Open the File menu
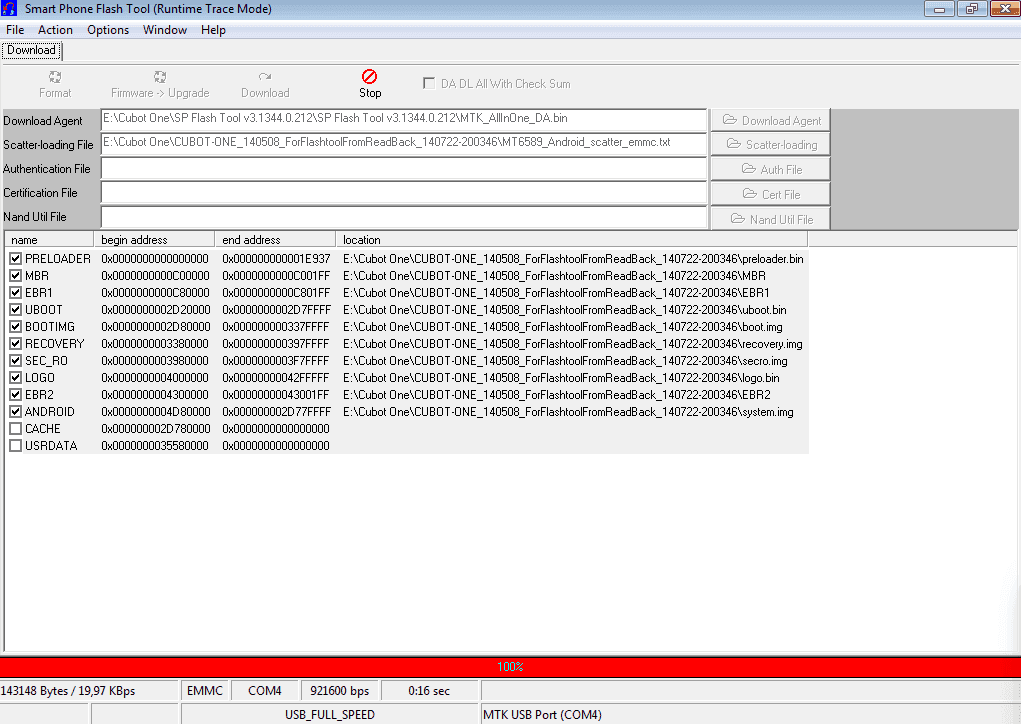Viewport: 1021px width, 724px height. point(15,30)
